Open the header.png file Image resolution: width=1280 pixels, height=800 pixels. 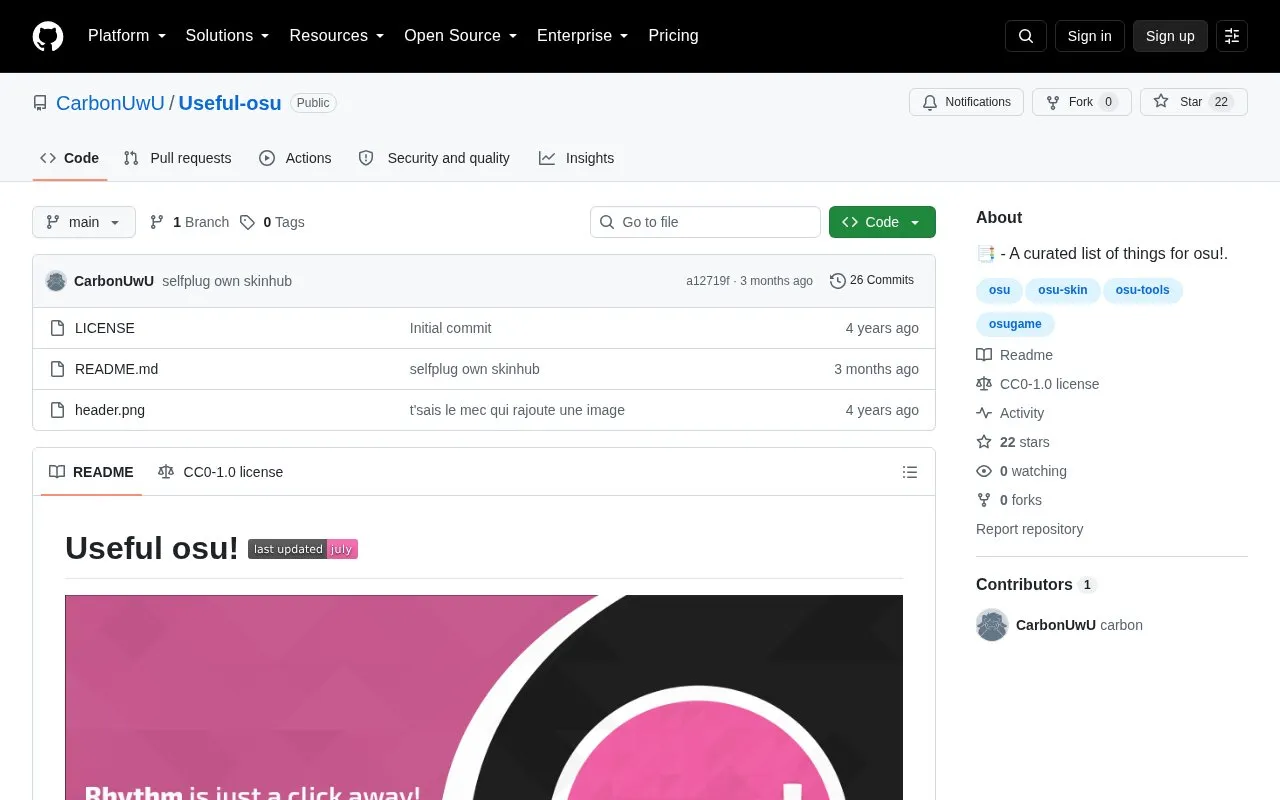pos(110,410)
